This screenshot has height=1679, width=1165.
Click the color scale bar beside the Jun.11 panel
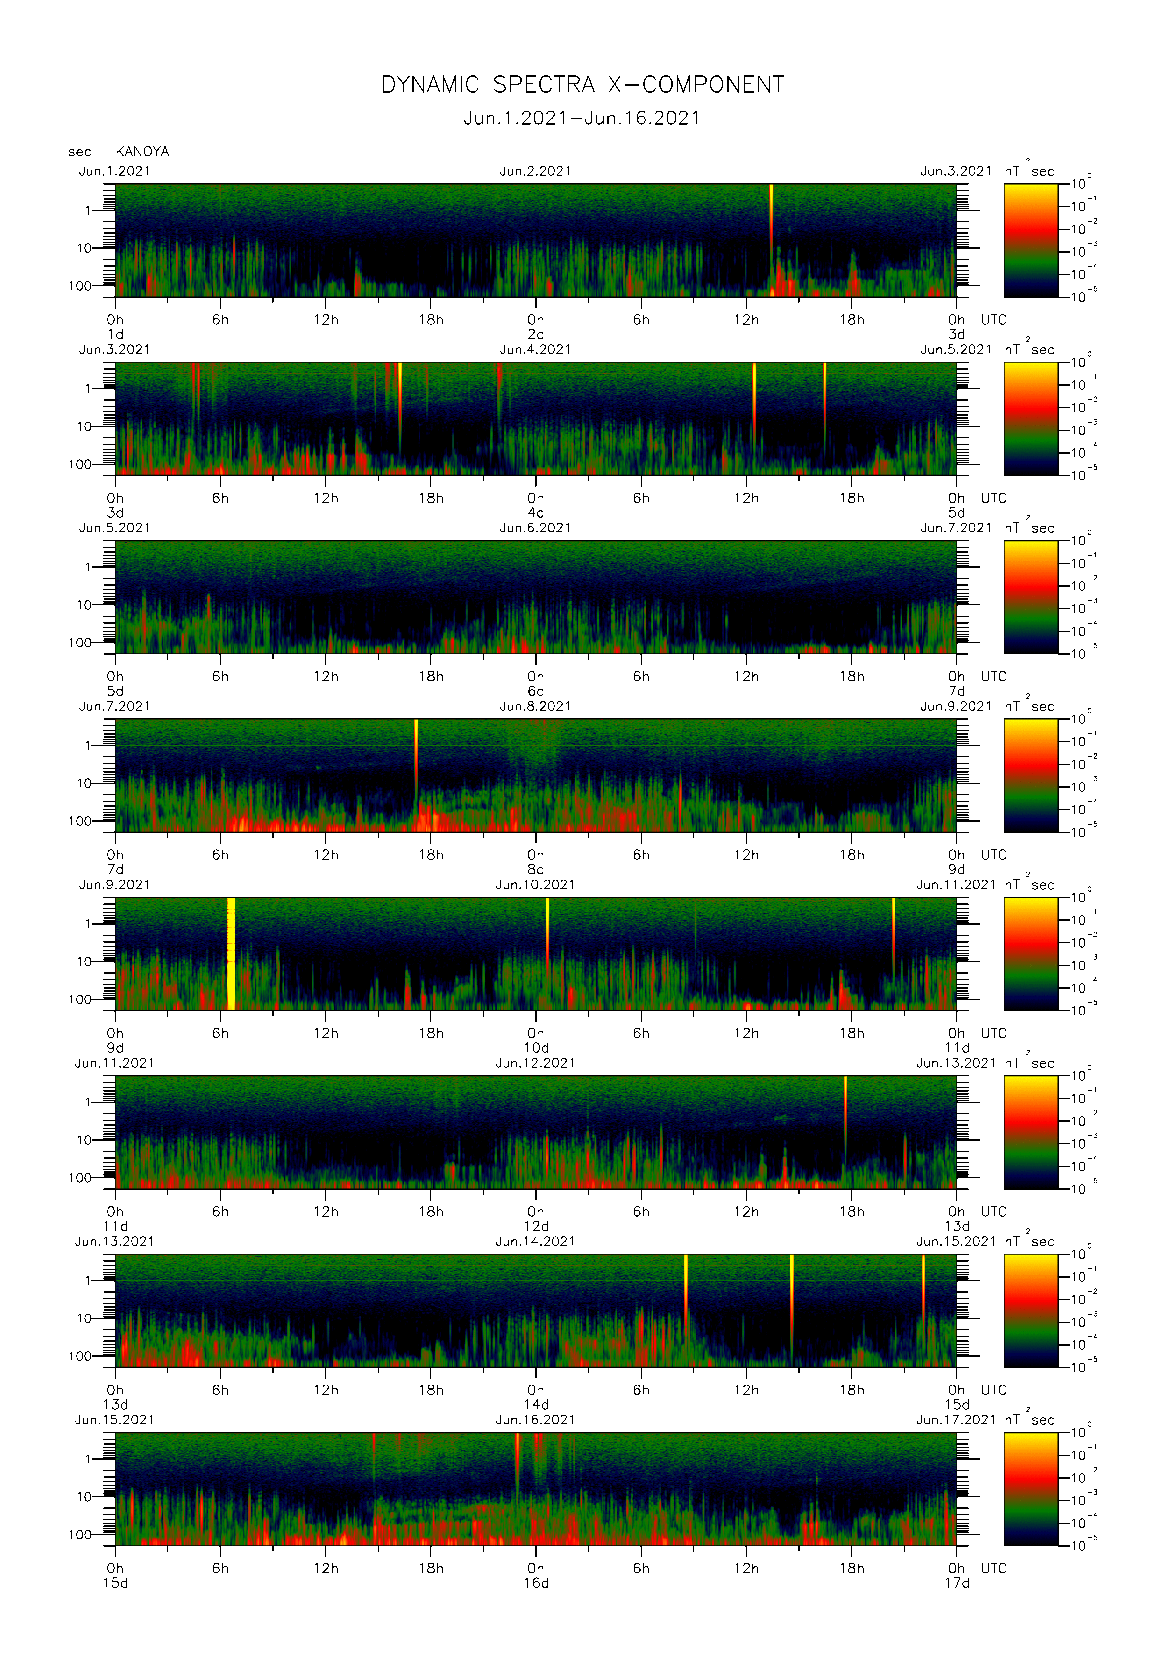(1031, 1132)
